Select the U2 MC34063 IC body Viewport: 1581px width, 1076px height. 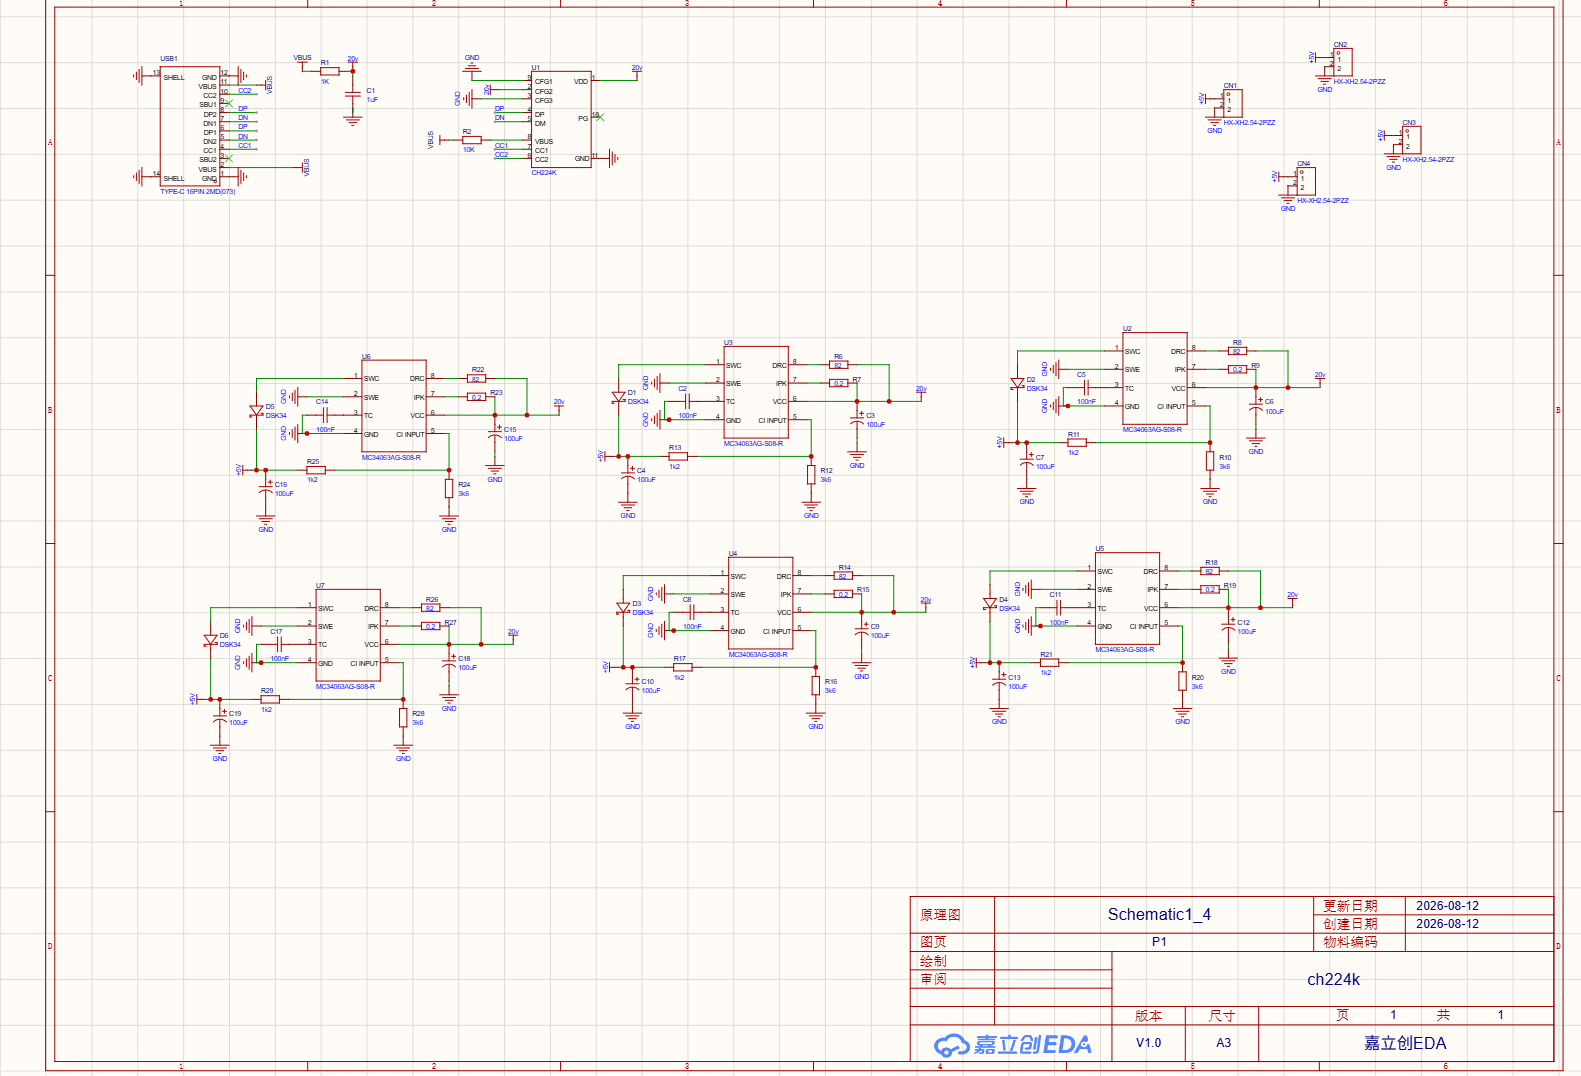tap(1155, 379)
